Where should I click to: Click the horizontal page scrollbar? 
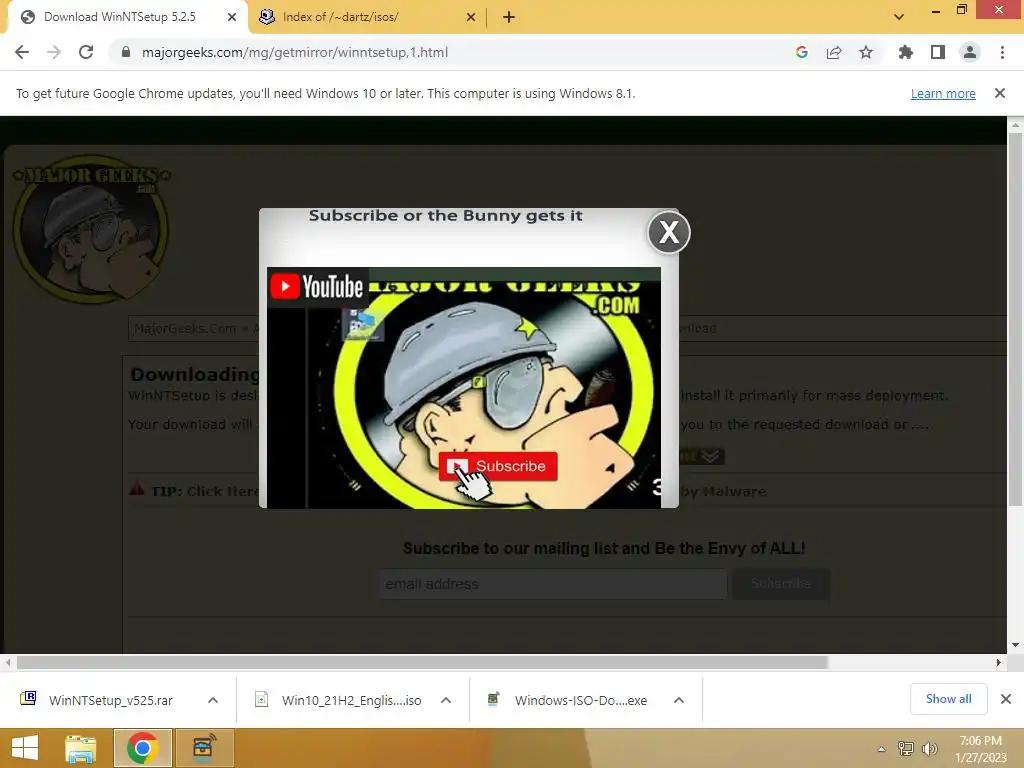point(422,662)
